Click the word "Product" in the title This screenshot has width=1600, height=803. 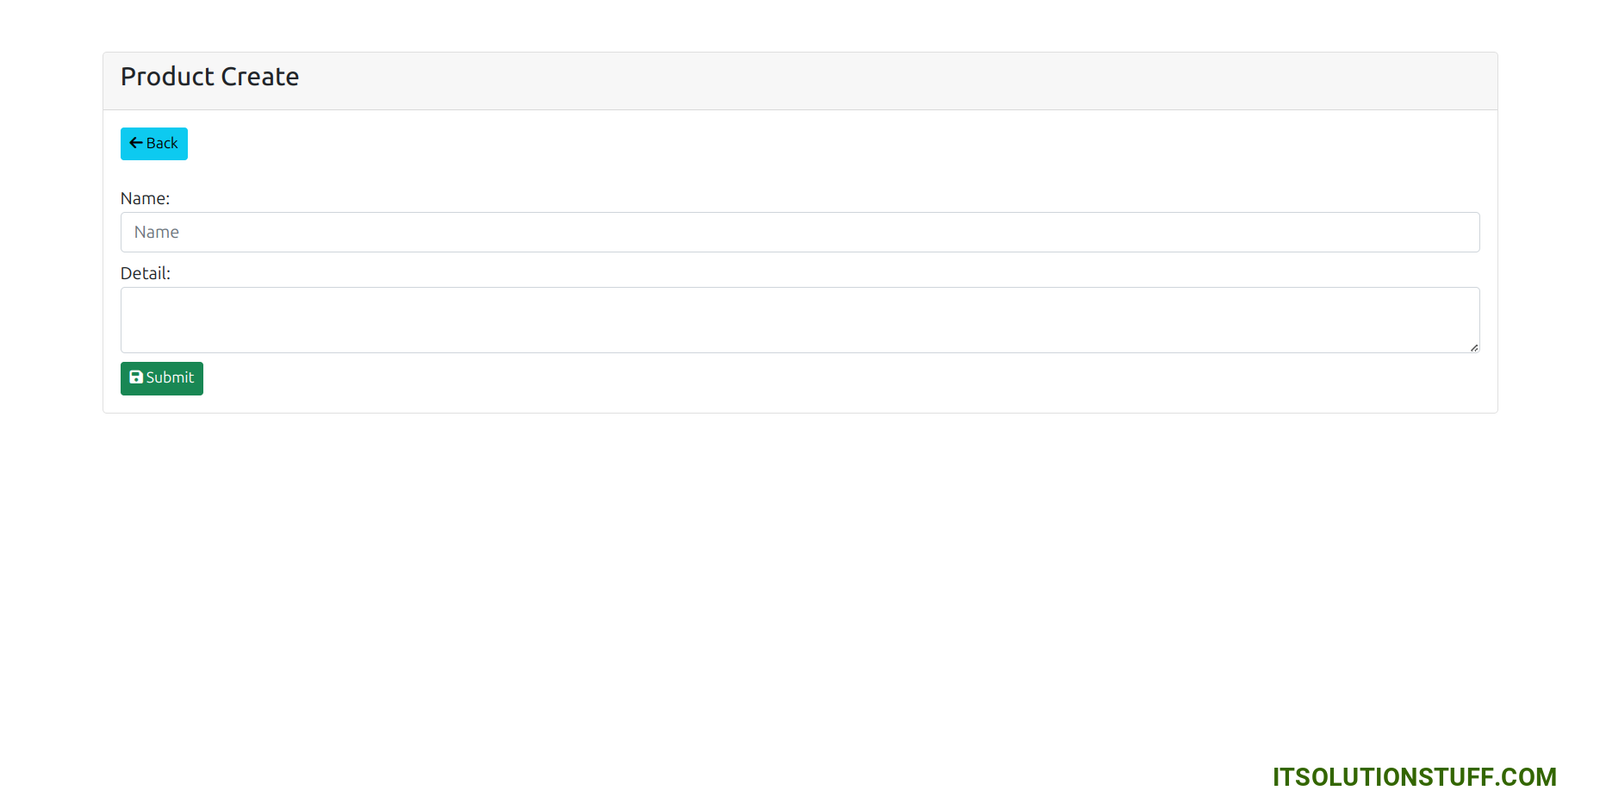167,77
